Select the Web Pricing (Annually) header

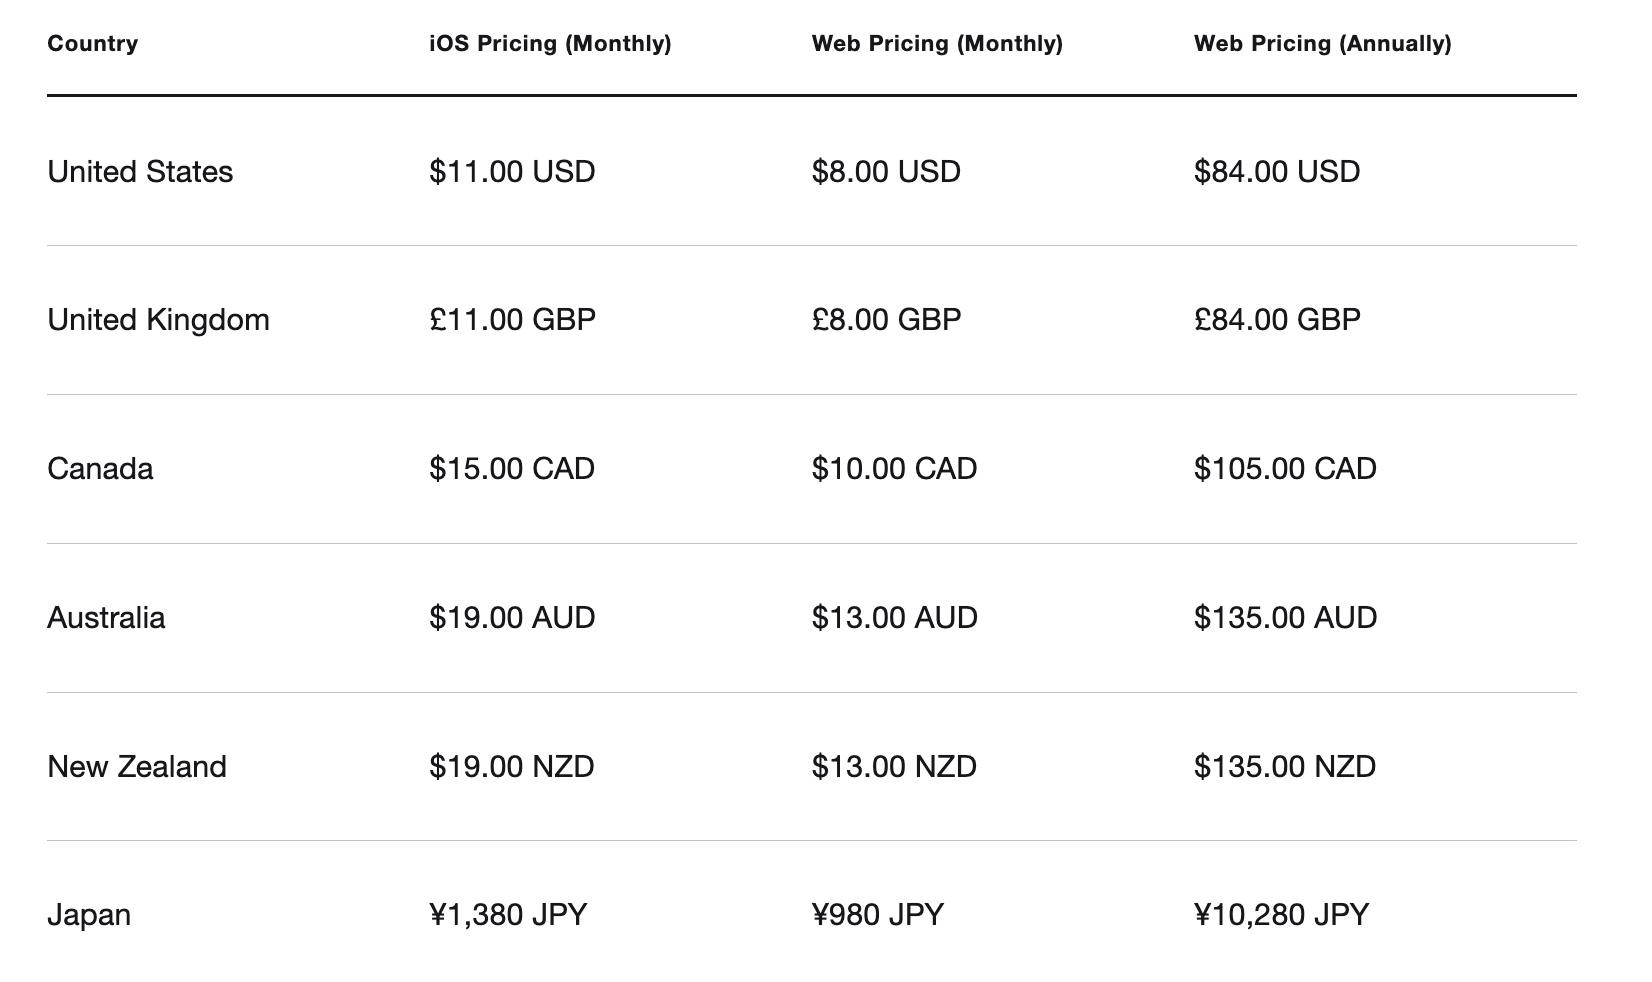pos(1322,44)
